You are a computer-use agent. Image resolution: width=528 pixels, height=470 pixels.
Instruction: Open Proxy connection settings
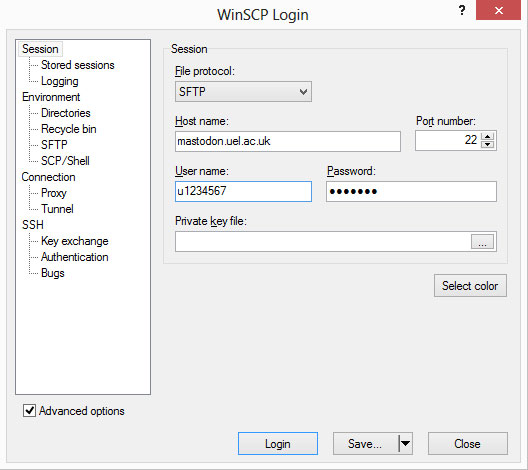54,193
